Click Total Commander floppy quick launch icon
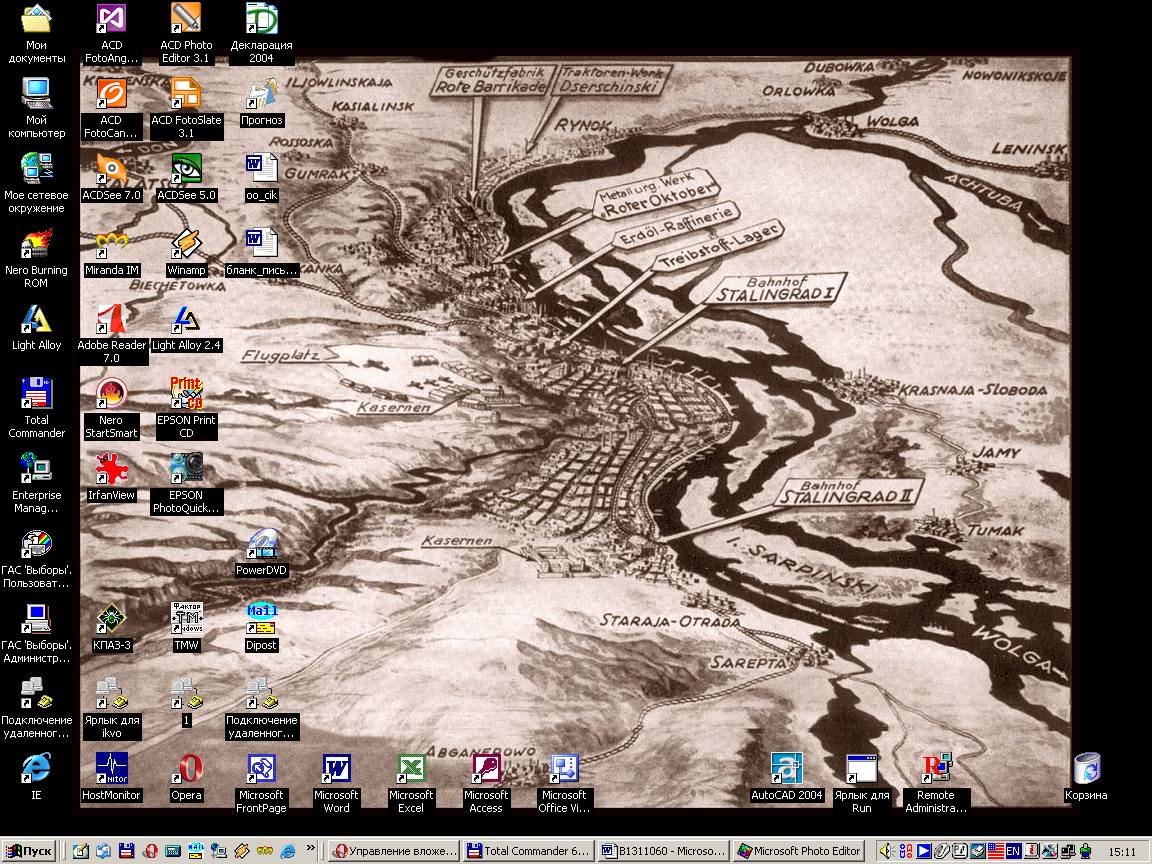The image size is (1152, 864). click(x=126, y=852)
